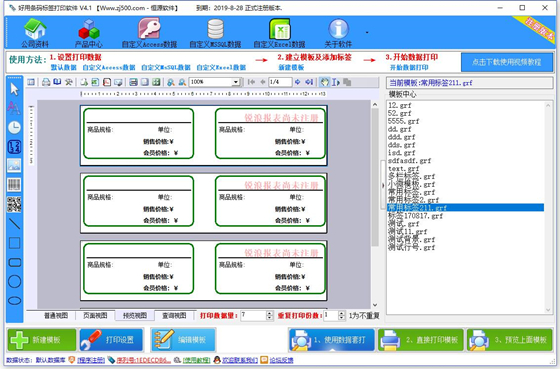Click the 打印数据量 spinner arrows

270,315
